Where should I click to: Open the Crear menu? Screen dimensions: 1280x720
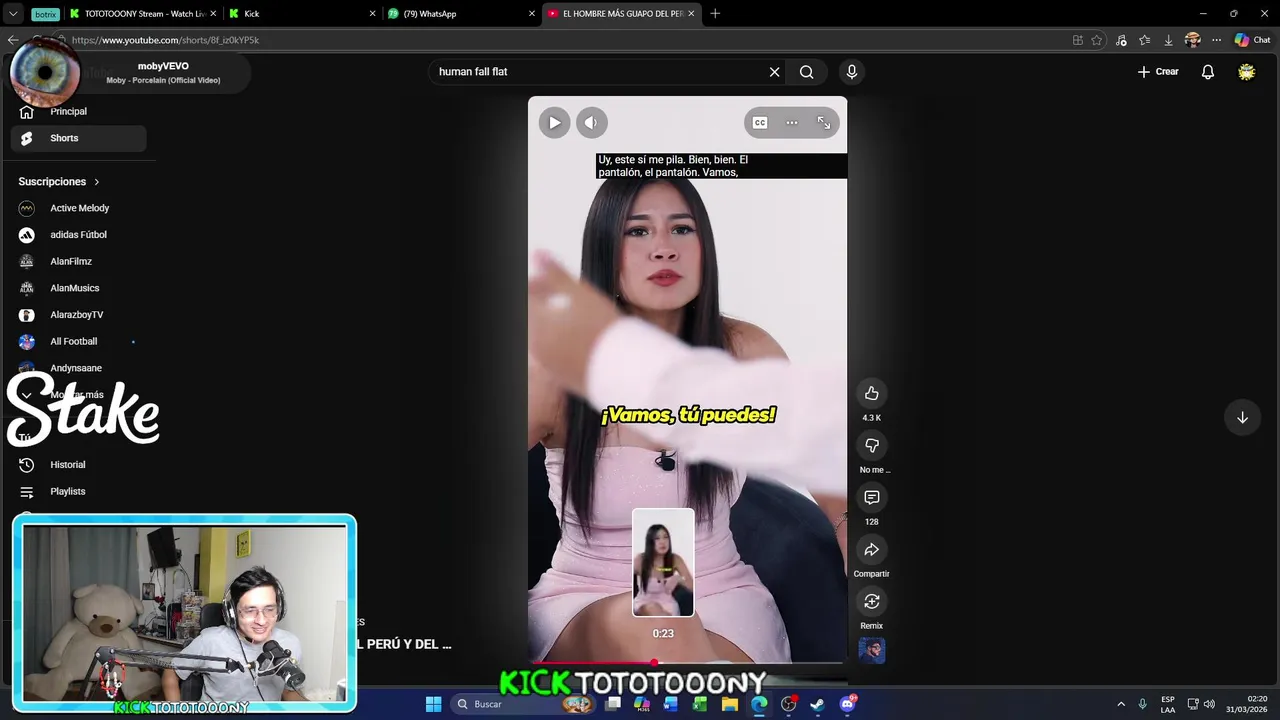click(1158, 72)
